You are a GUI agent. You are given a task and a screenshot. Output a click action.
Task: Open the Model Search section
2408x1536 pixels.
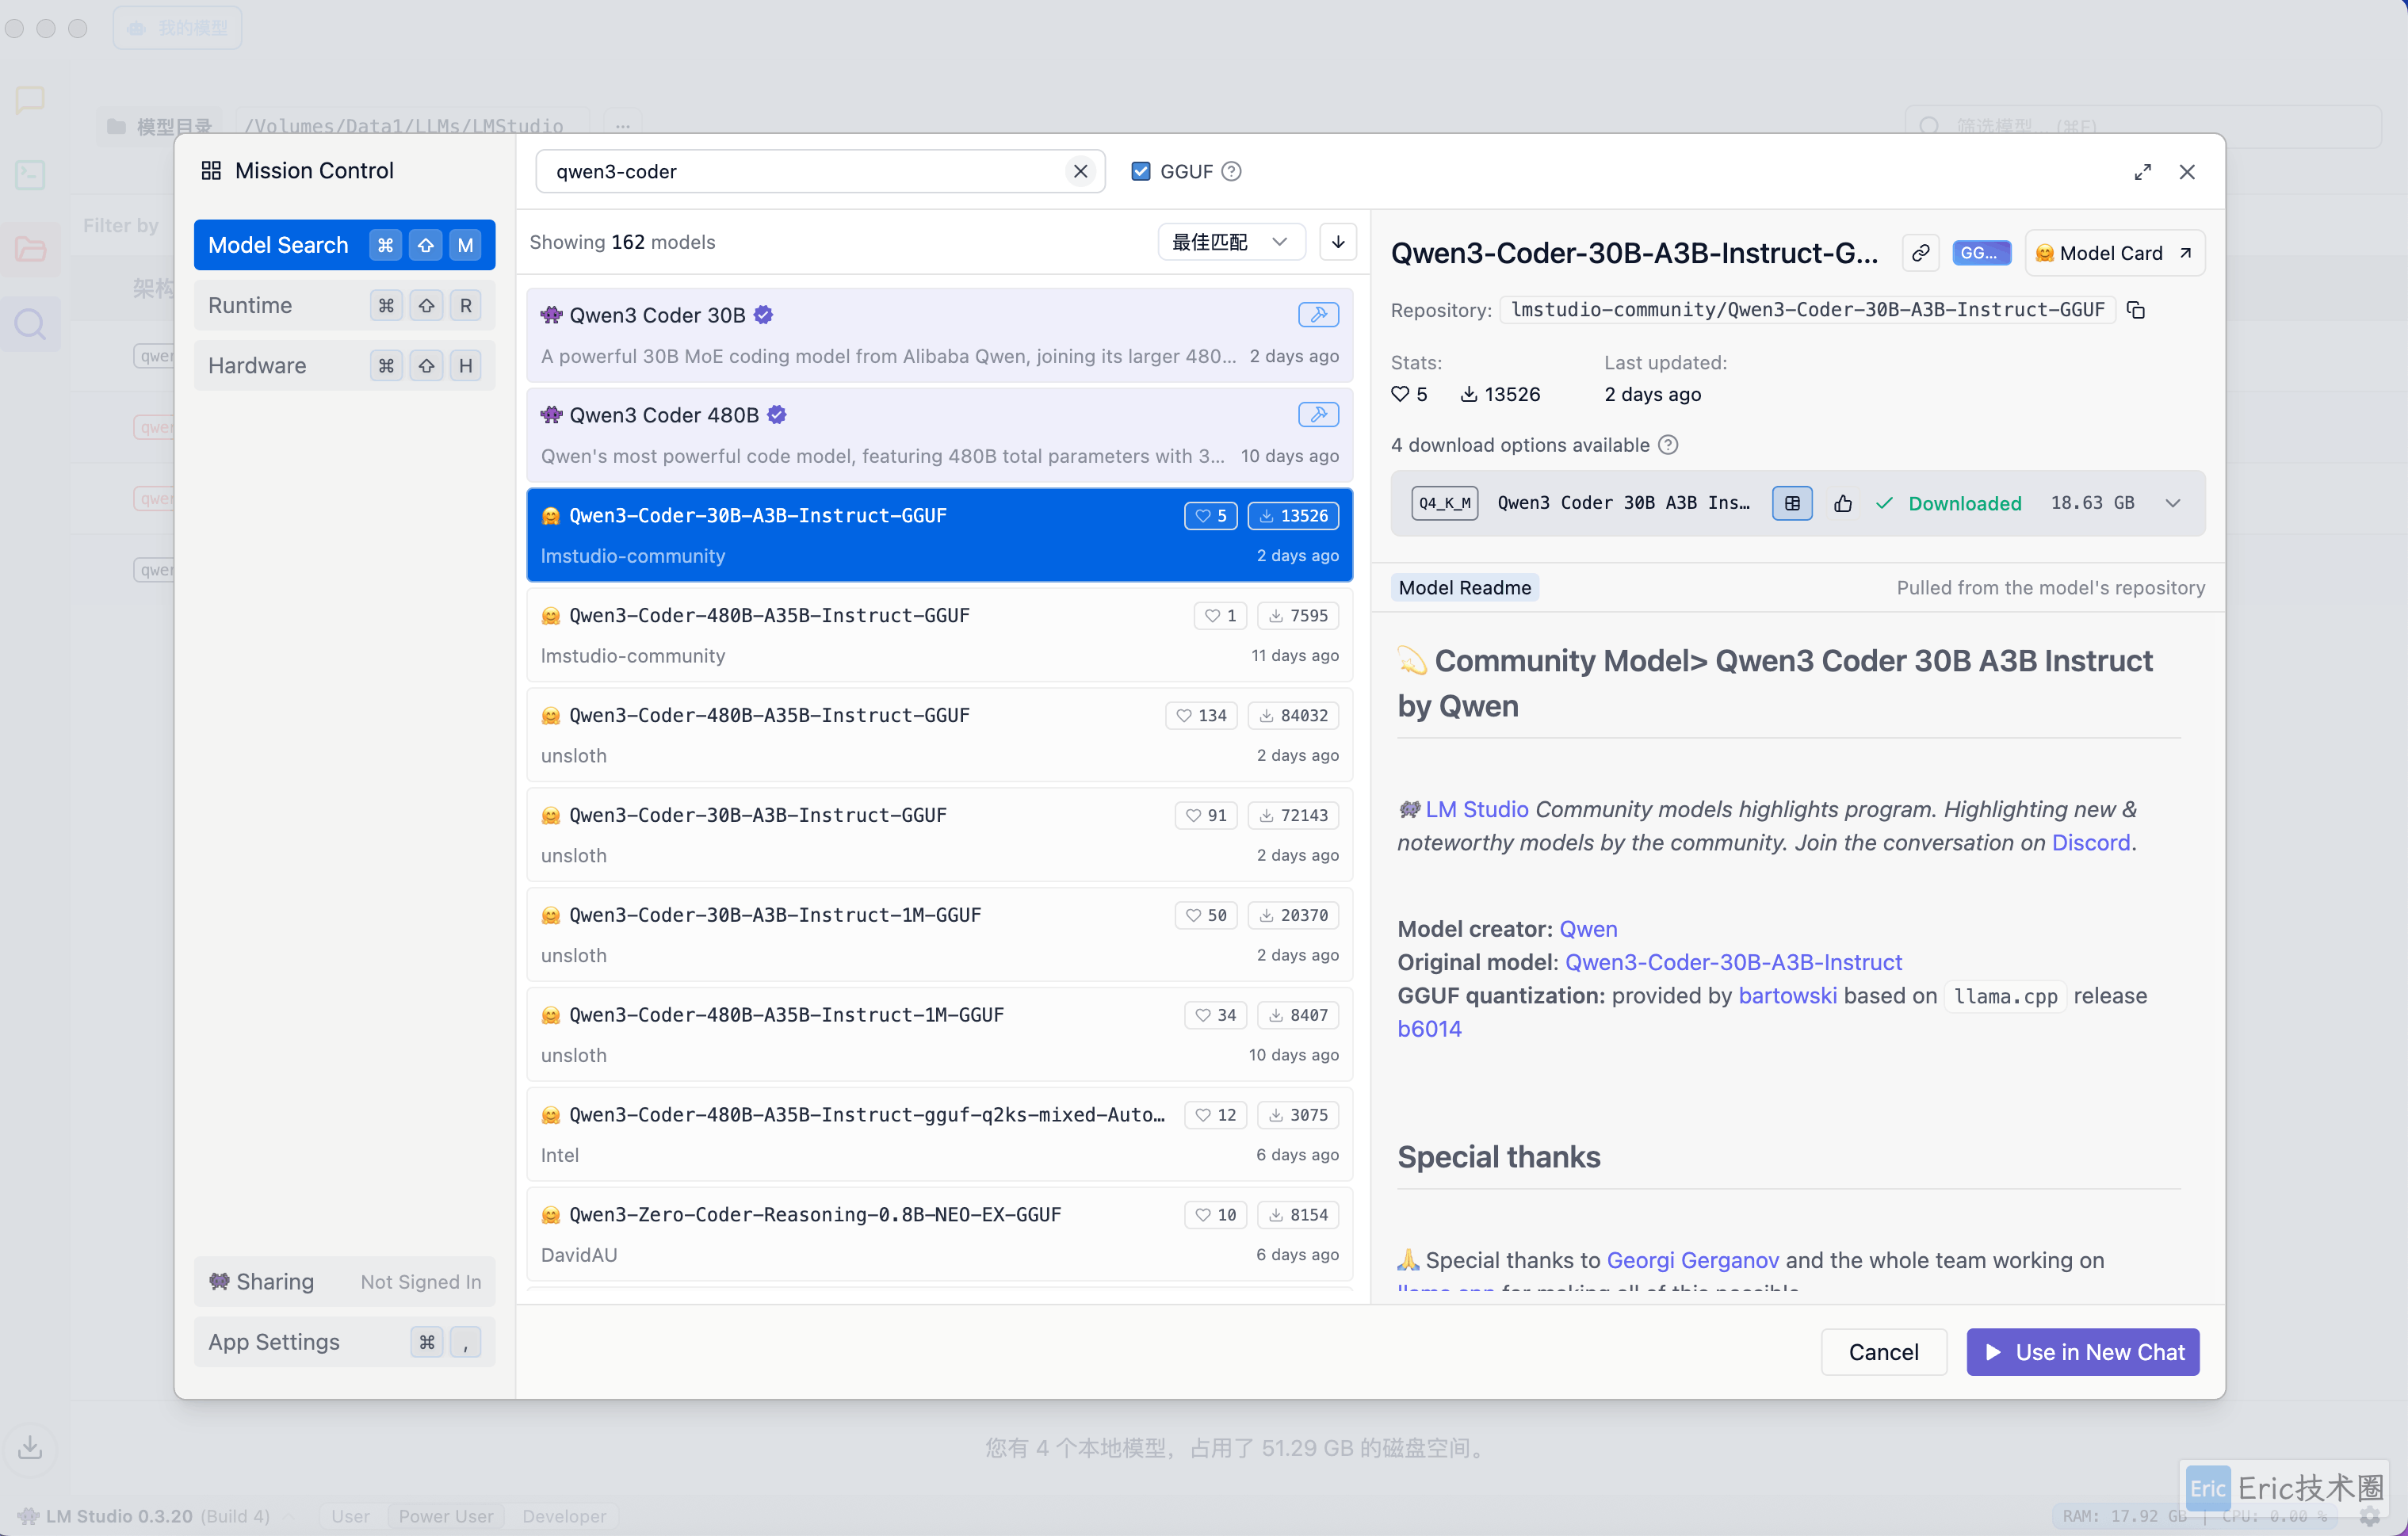(x=344, y=245)
